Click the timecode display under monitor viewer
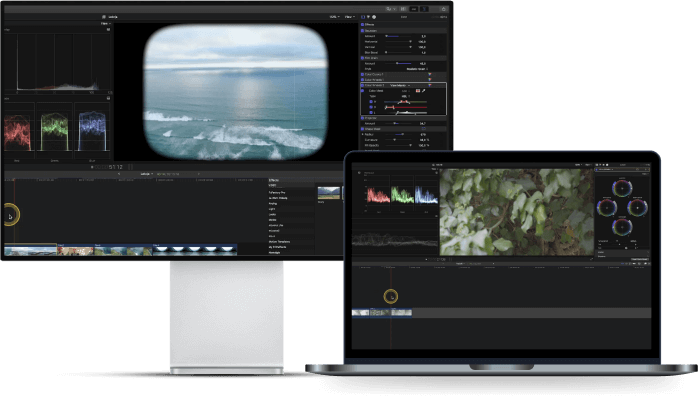Screen dimensions: 698x398 [x=109, y=167]
